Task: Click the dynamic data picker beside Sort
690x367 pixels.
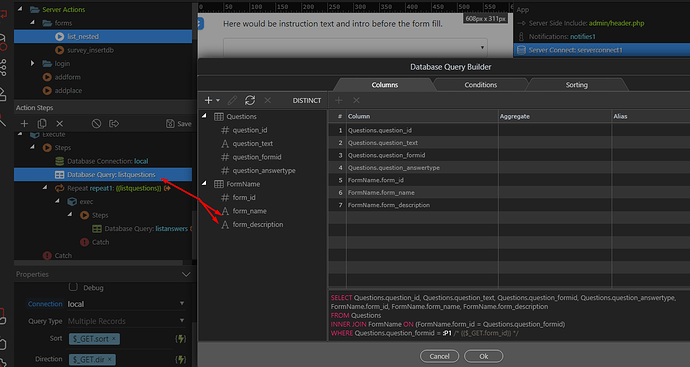Action: (x=180, y=339)
